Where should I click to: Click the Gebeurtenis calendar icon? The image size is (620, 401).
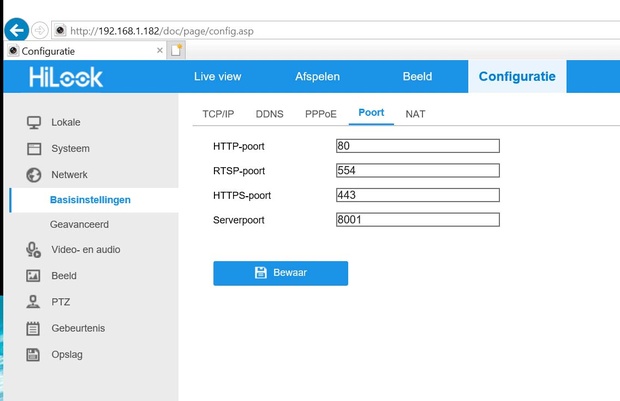[x=33, y=328]
